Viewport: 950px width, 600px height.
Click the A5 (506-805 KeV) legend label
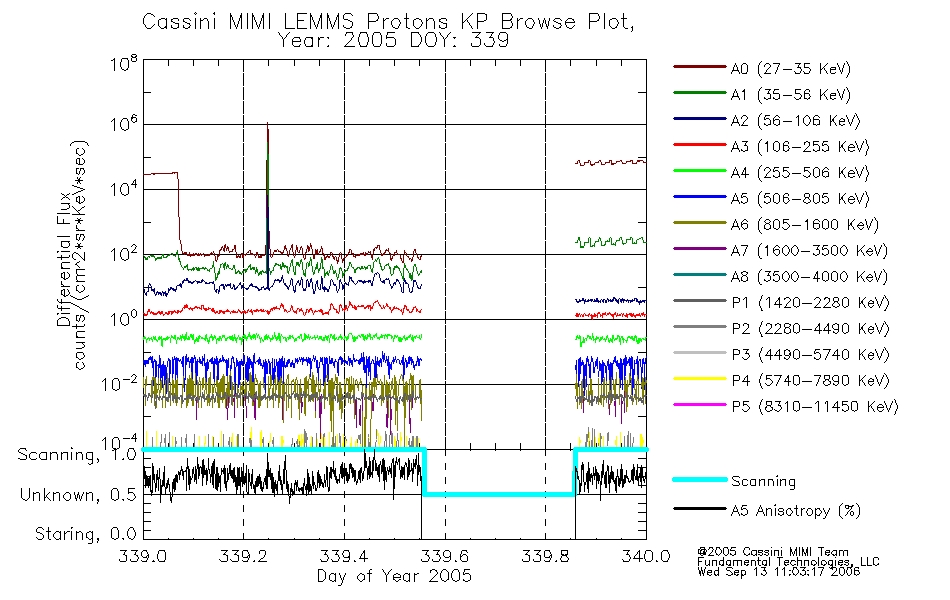(x=800, y=199)
